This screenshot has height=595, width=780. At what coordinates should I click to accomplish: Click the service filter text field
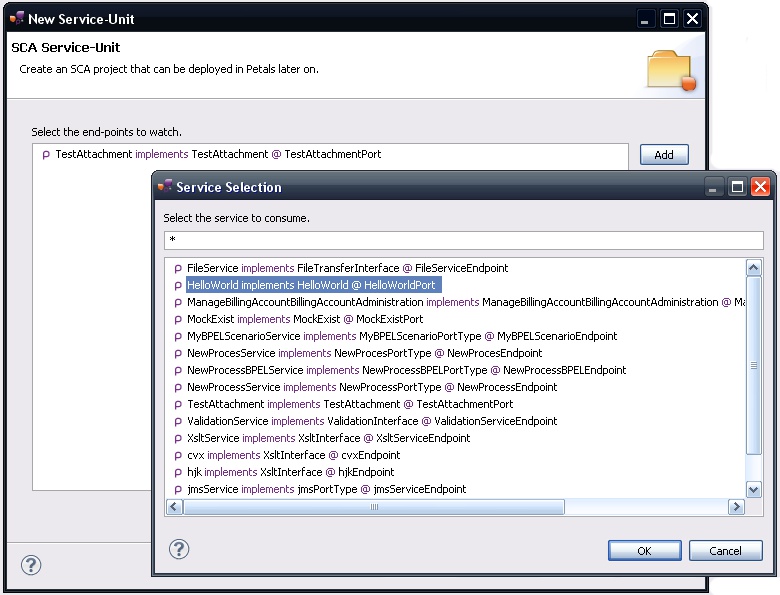point(463,240)
